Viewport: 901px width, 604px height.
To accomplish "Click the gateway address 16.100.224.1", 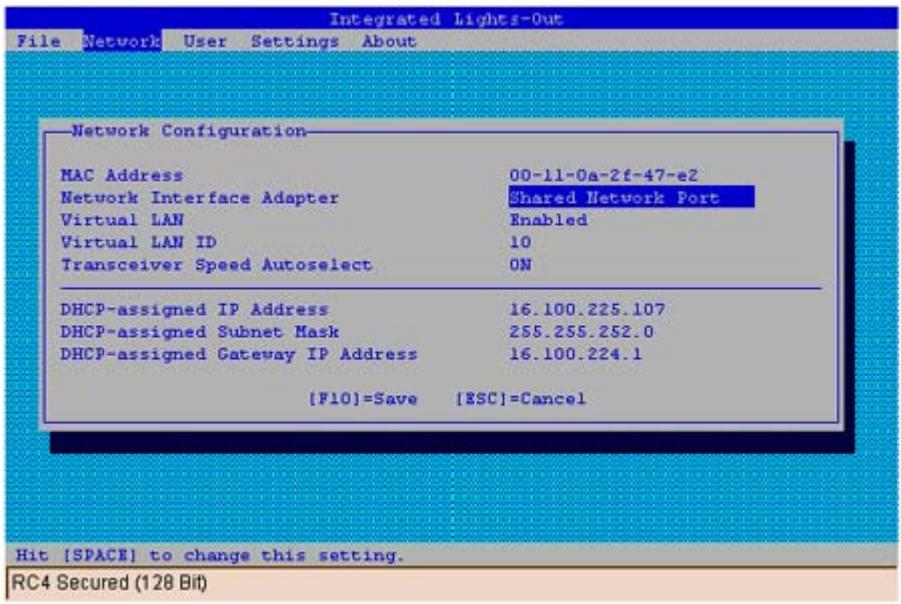I will point(576,354).
